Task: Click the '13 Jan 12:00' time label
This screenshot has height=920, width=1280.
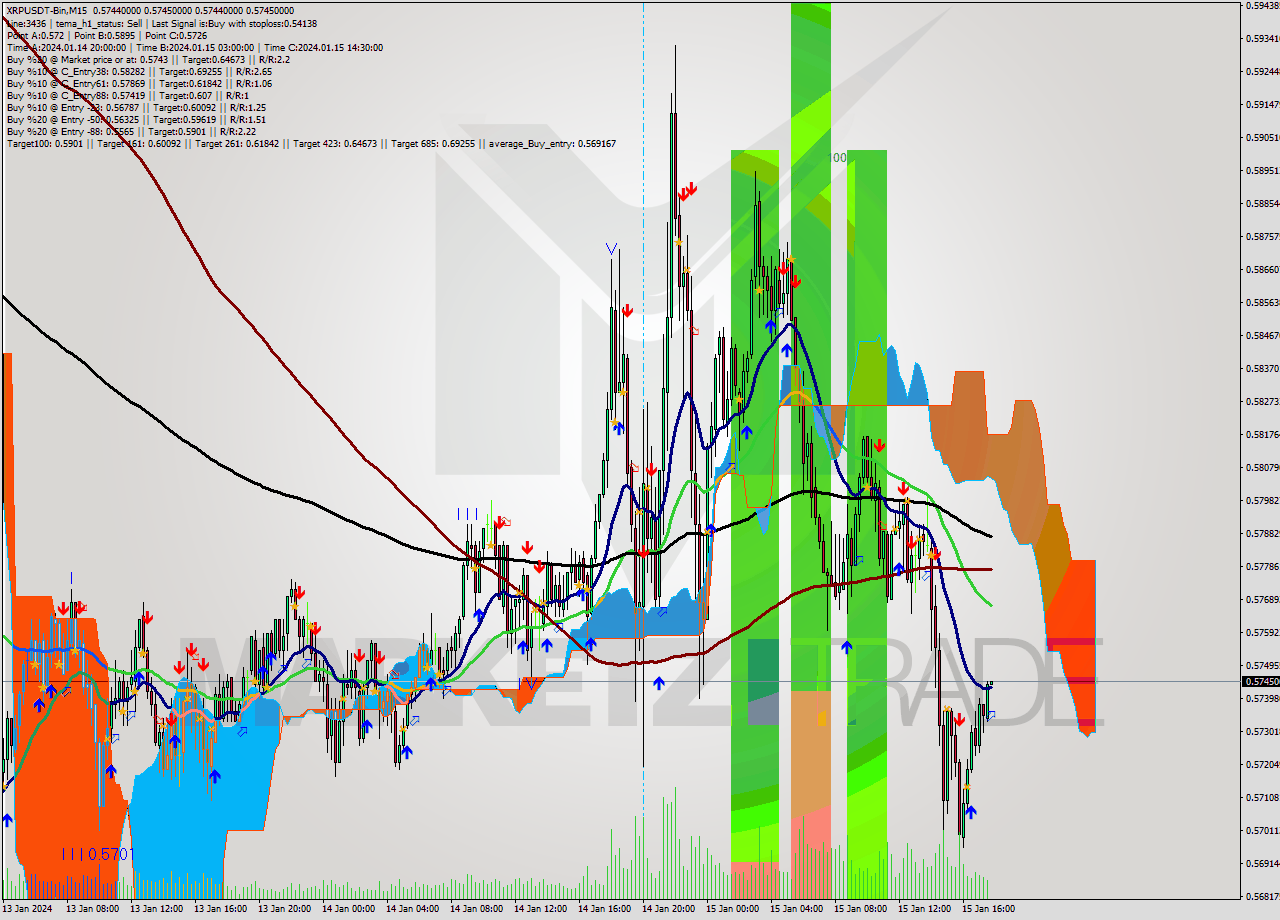Action: click(158, 909)
